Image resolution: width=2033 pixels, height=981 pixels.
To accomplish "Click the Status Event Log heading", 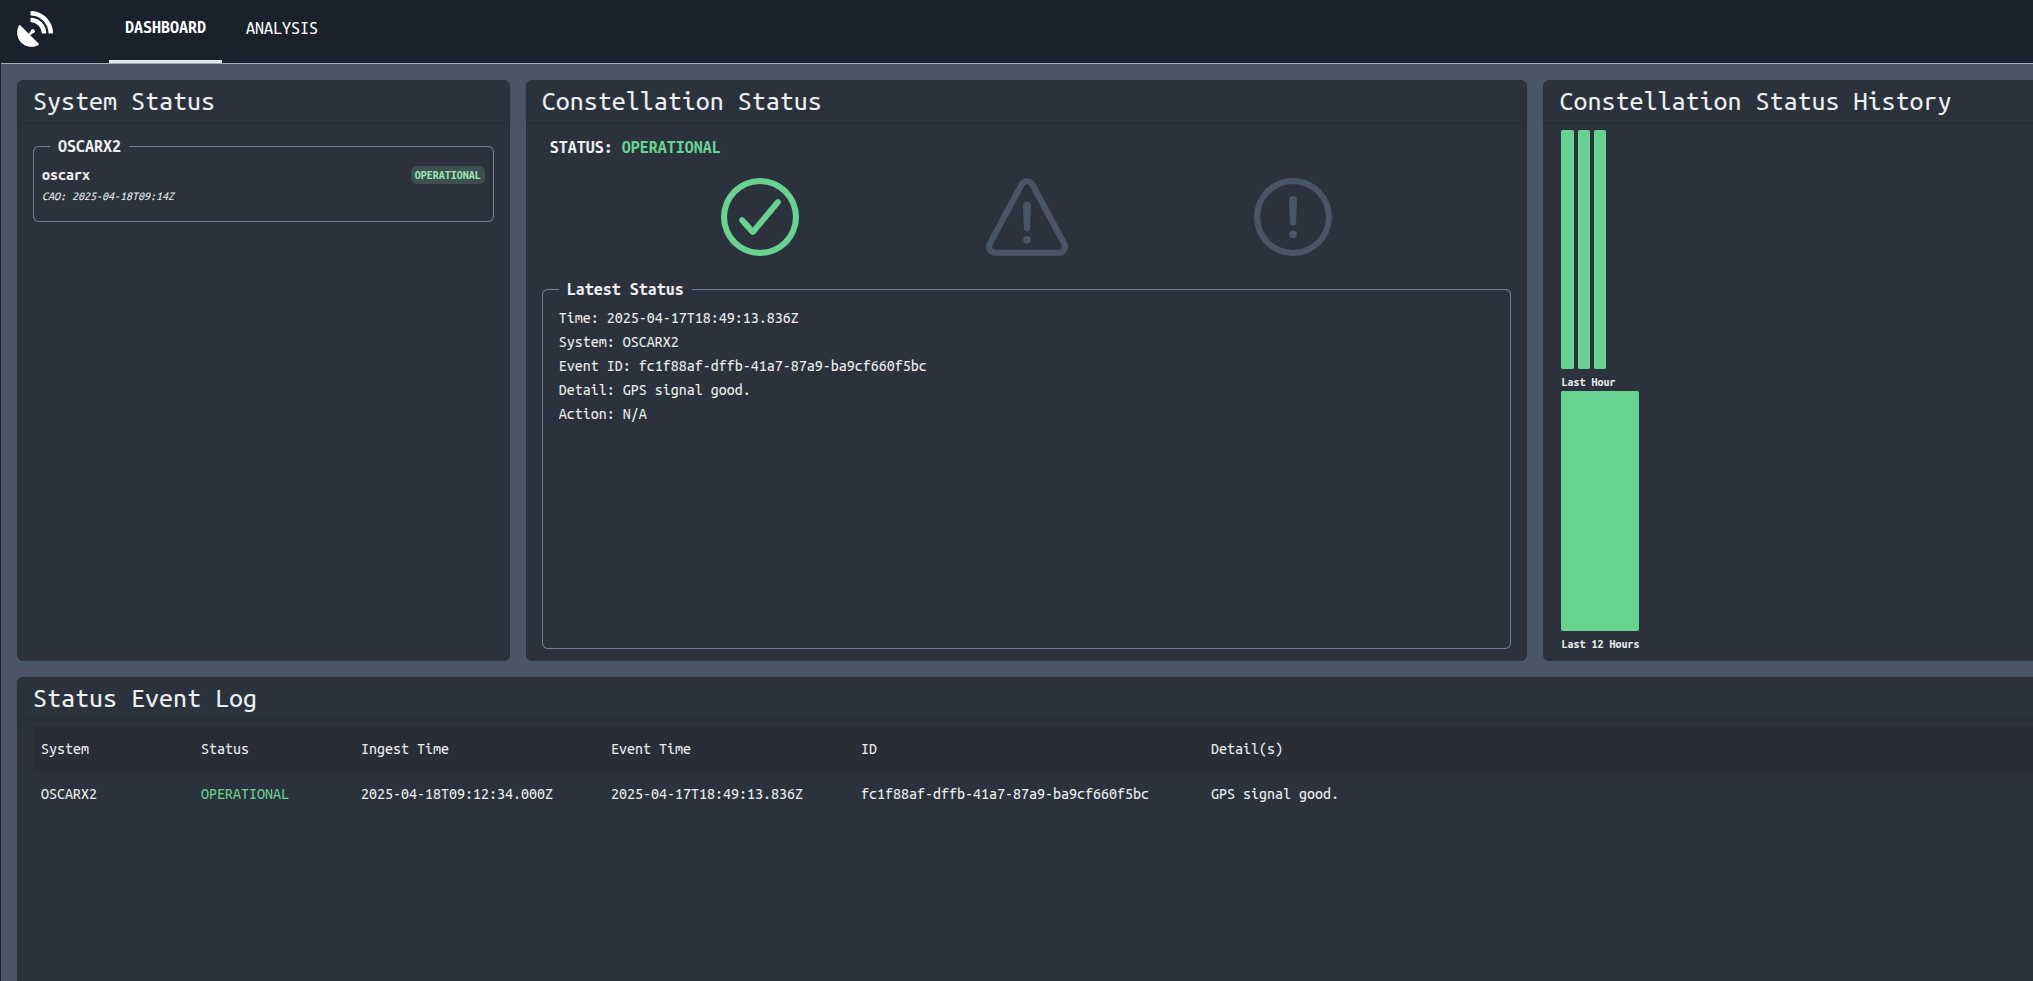I will pos(145,699).
